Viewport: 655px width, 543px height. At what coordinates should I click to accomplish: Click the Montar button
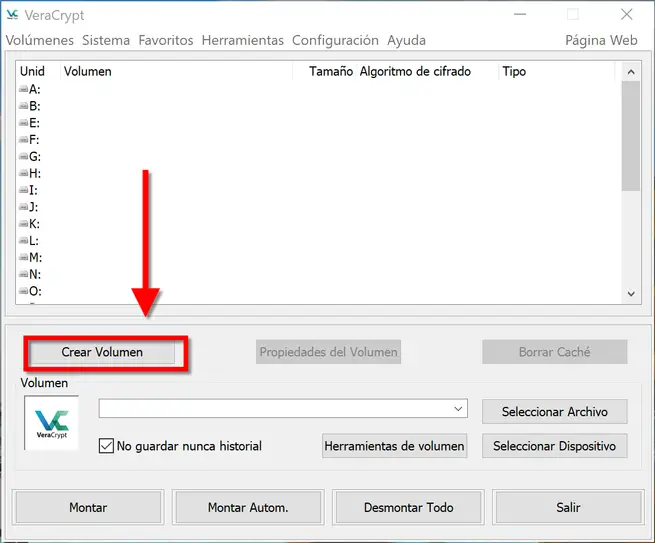click(x=88, y=507)
